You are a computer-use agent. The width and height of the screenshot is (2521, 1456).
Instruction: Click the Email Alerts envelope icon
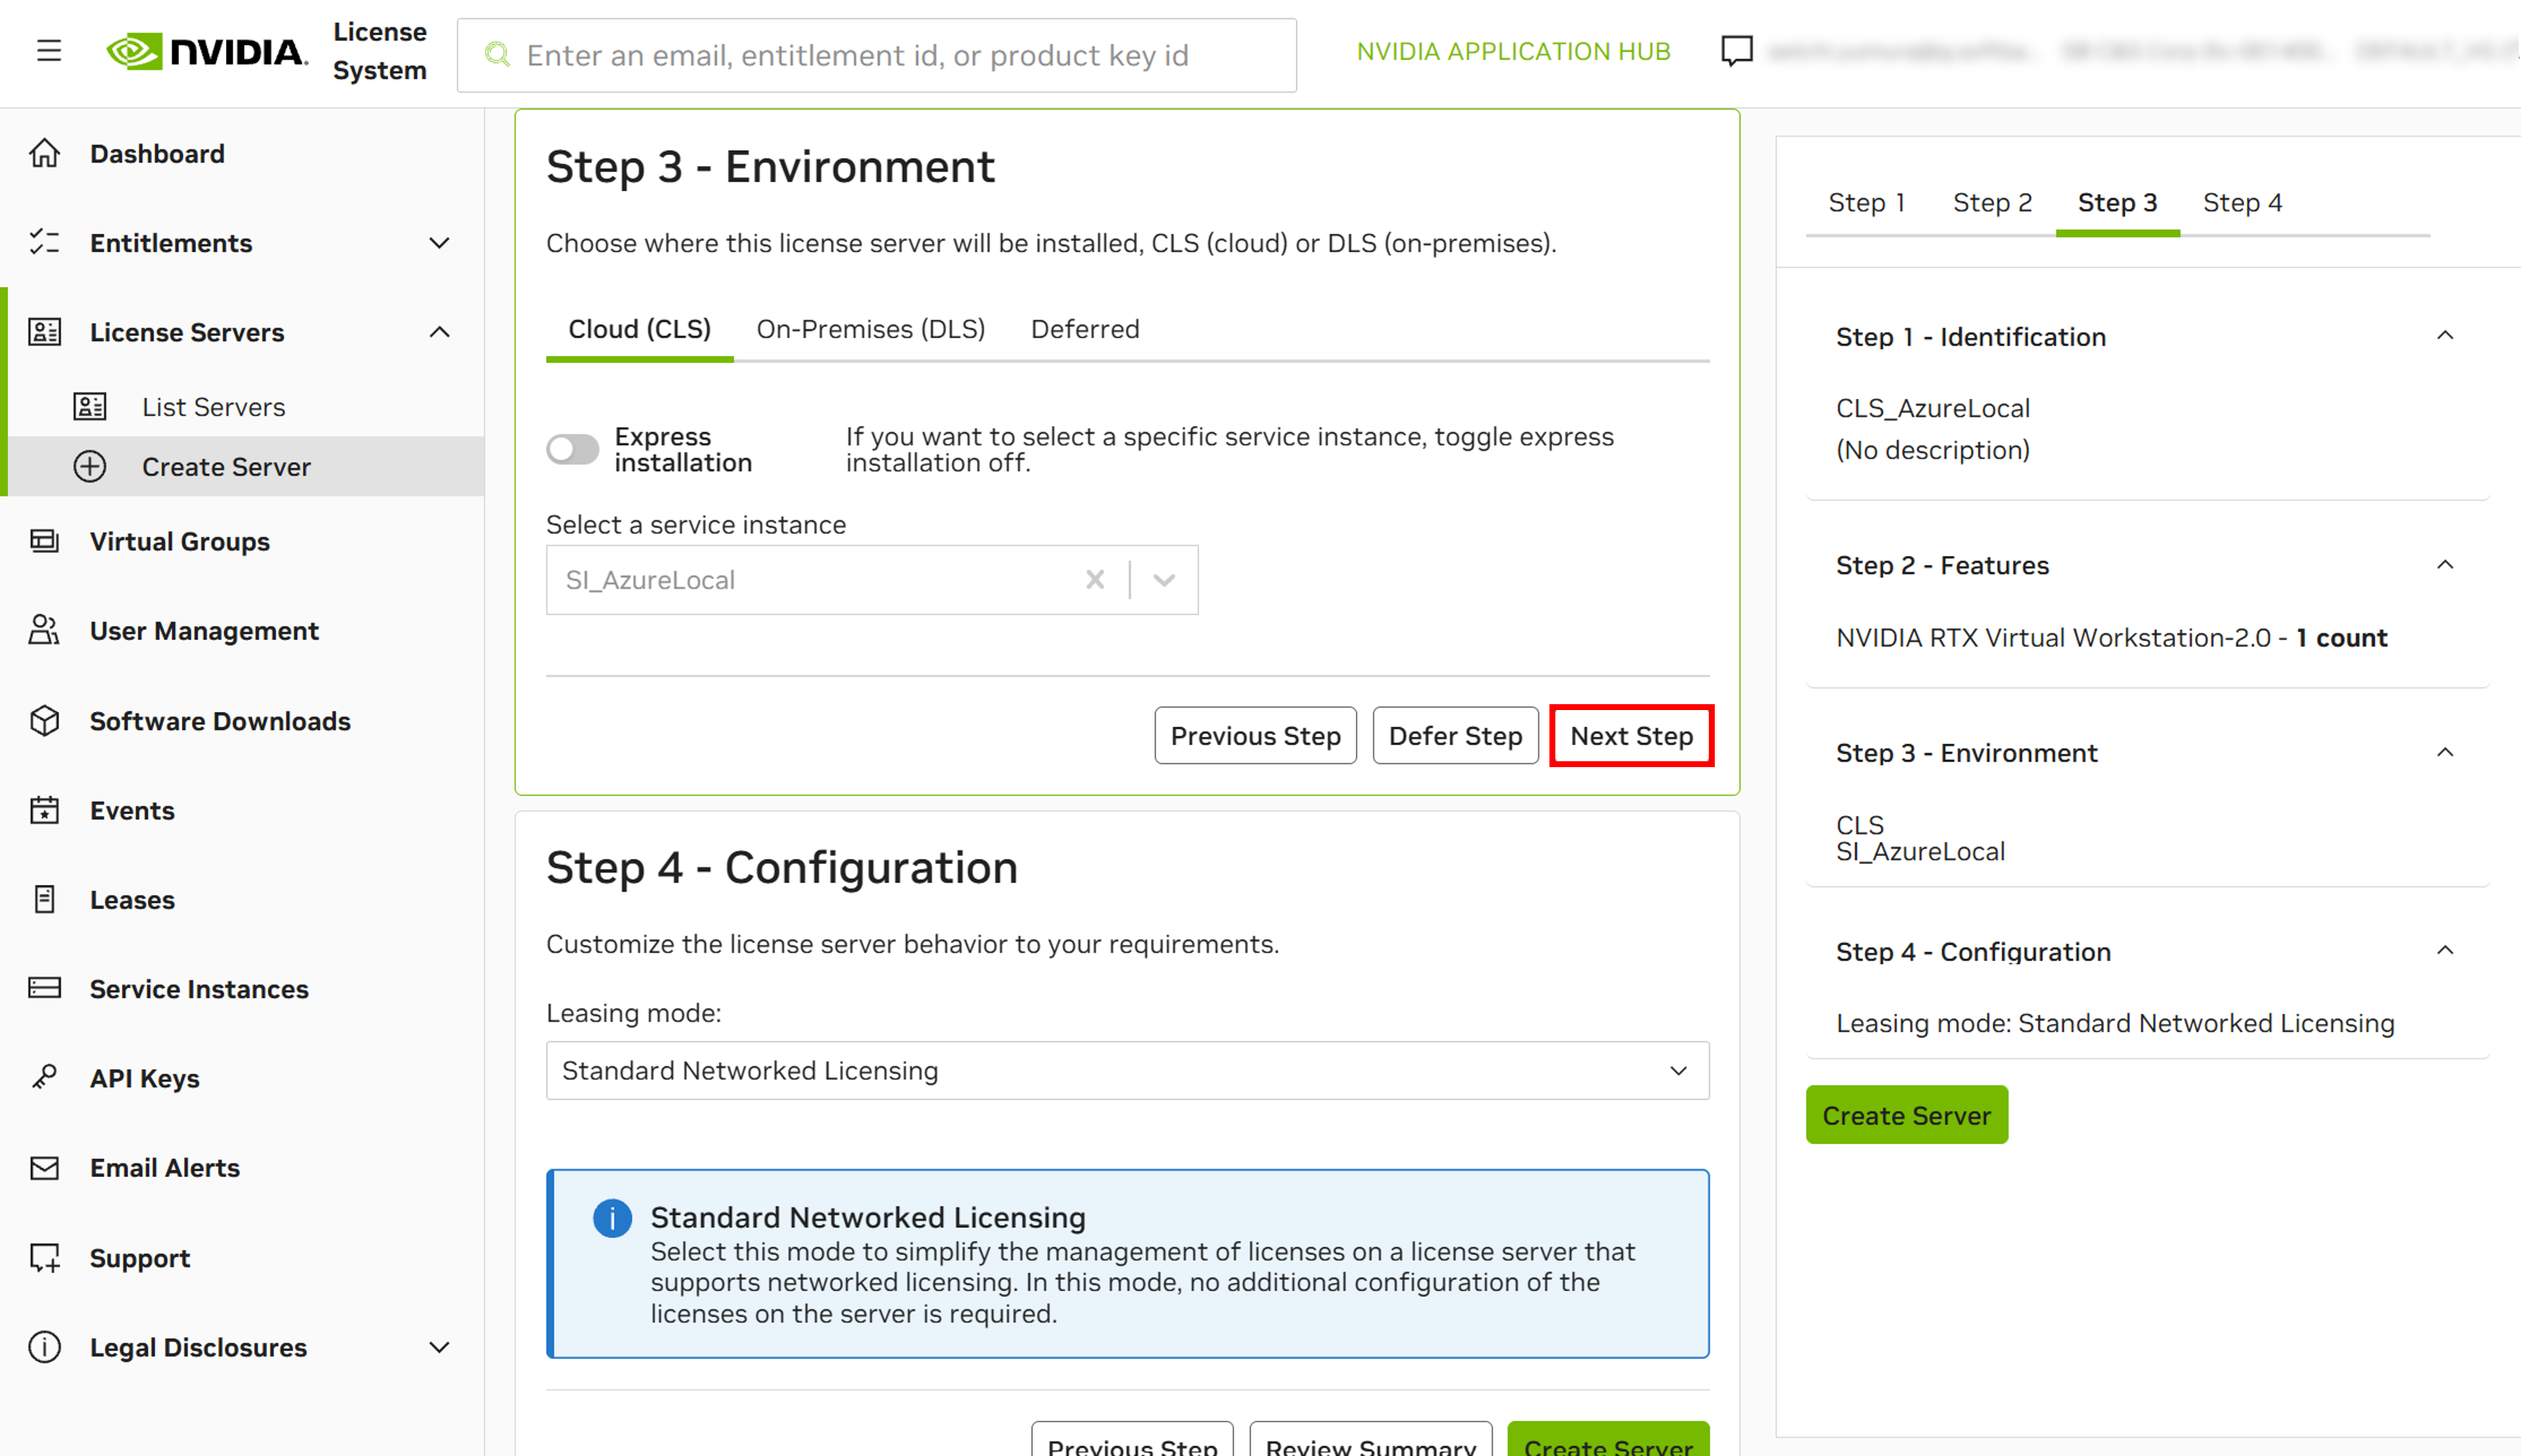click(x=45, y=1168)
